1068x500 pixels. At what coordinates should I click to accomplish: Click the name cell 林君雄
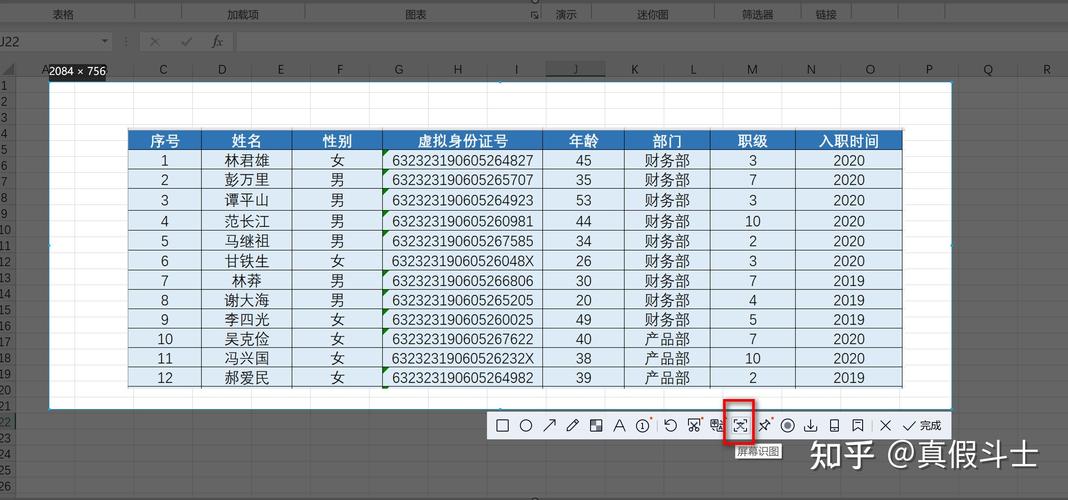247,161
